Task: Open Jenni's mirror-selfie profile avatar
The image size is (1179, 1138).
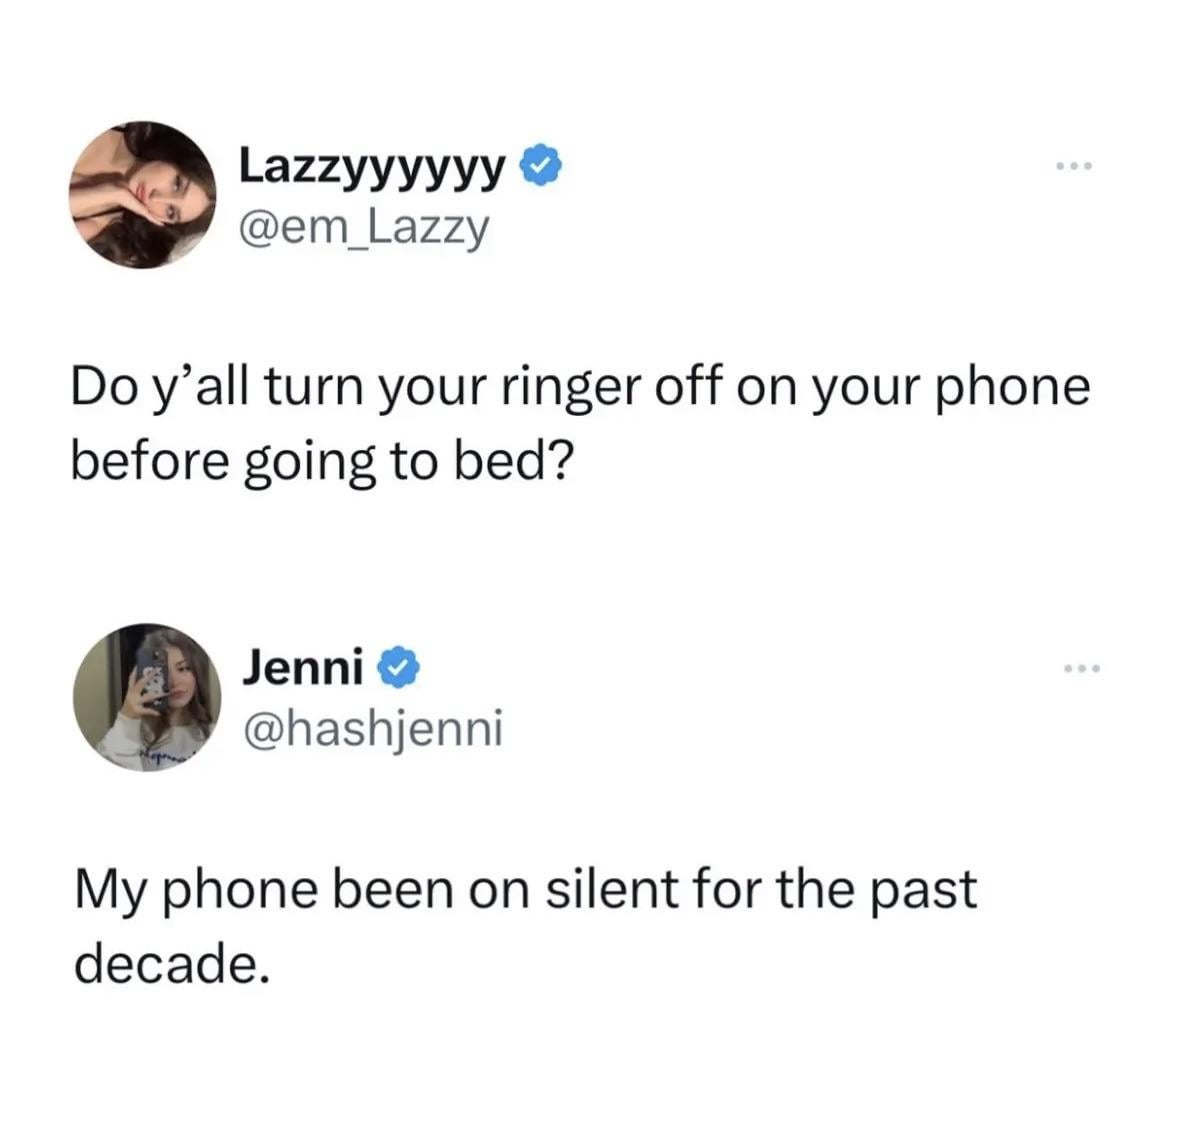Action: coord(147,697)
